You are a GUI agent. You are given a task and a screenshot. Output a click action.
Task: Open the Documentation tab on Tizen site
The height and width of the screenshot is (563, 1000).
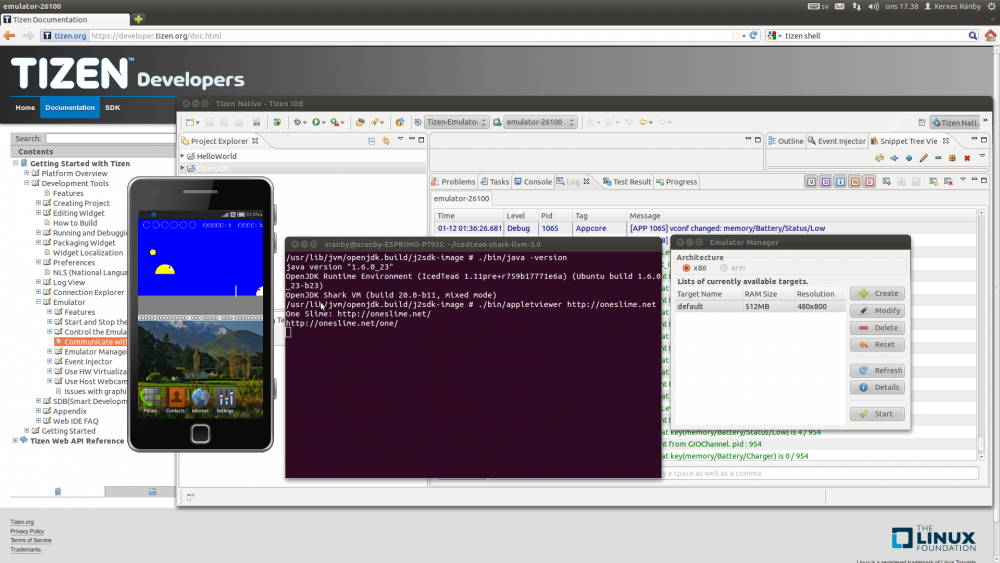tap(69, 107)
